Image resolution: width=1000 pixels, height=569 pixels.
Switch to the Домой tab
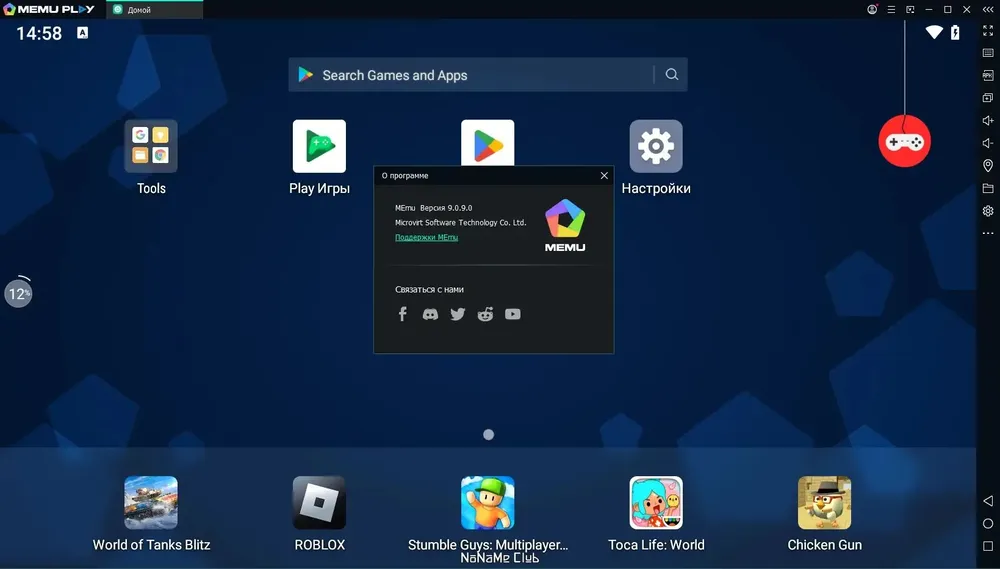pos(154,10)
